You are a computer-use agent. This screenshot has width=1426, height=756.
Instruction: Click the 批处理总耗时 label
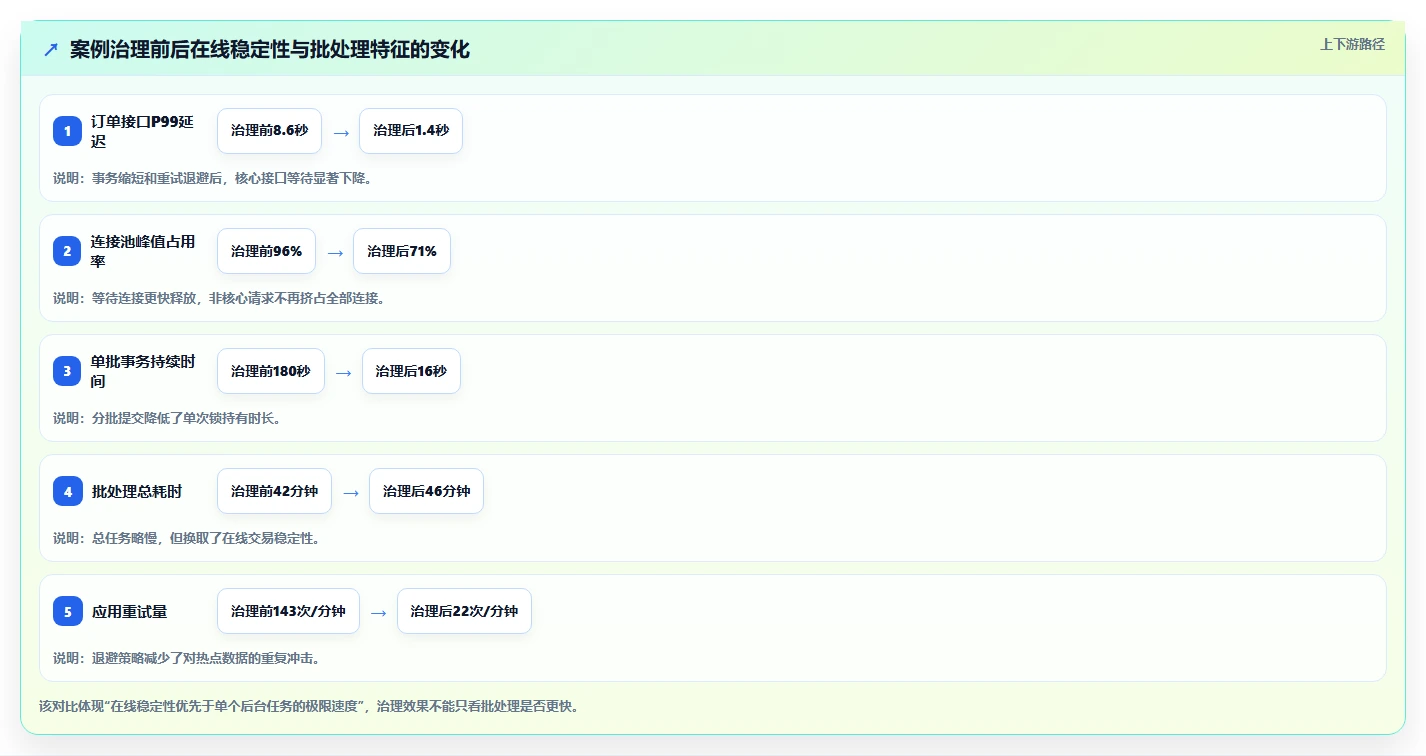(x=136, y=491)
